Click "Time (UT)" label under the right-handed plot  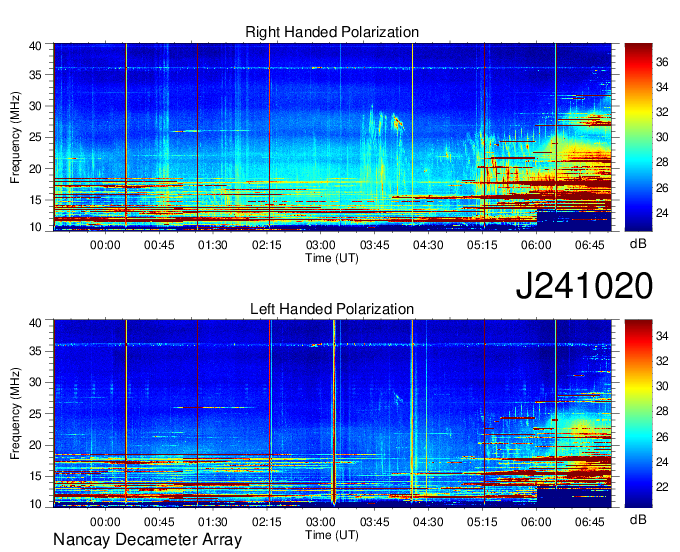pos(332,258)
